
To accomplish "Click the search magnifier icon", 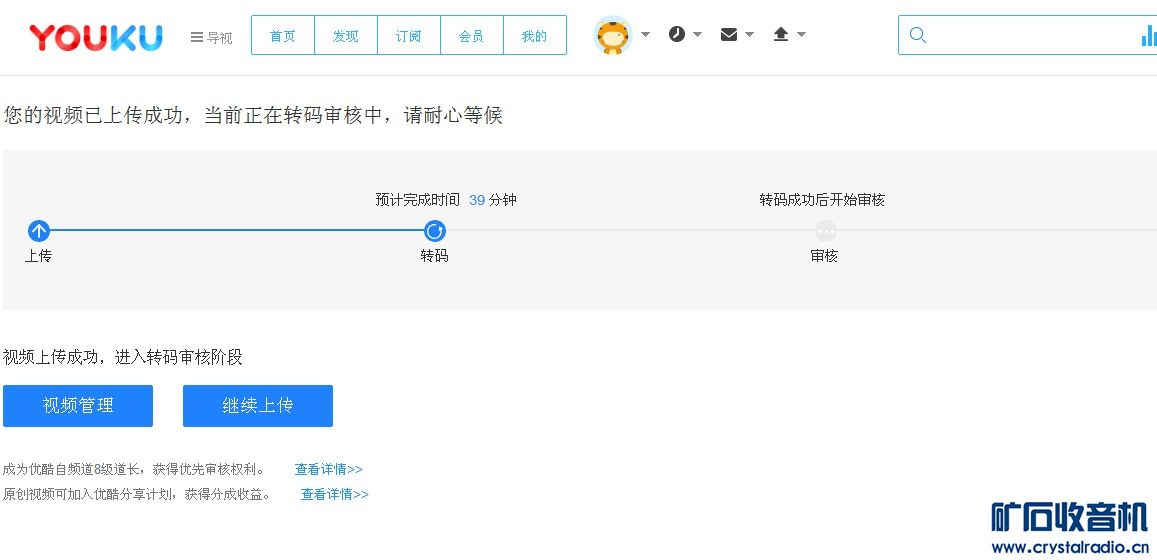I will 918,35.
